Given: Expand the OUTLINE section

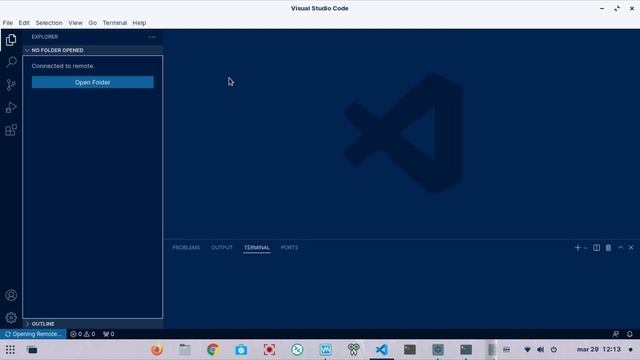Looking at the screenshot, I should click(x=93, y=324).
